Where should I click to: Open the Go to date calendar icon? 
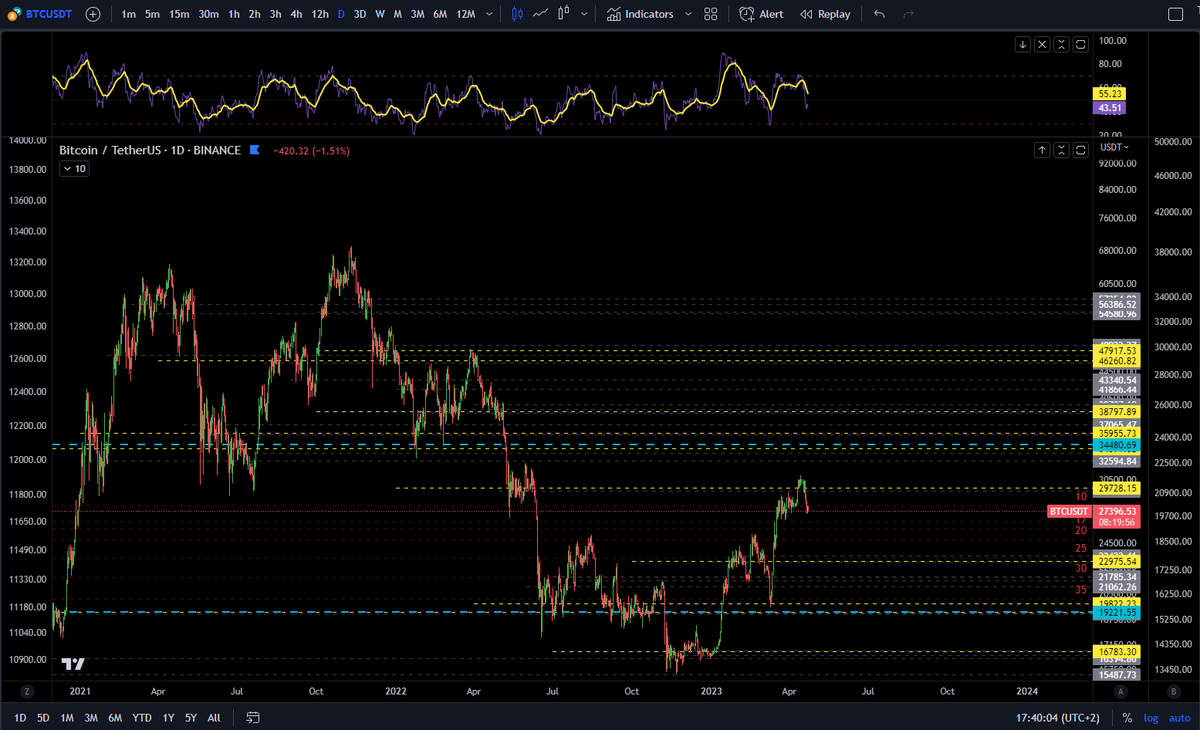[x=253, y=717]
